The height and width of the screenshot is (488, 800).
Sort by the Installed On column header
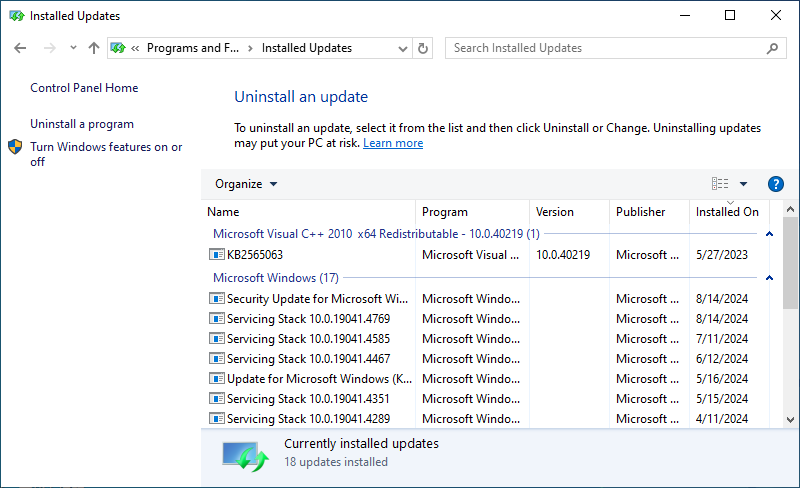coord(729,212)
